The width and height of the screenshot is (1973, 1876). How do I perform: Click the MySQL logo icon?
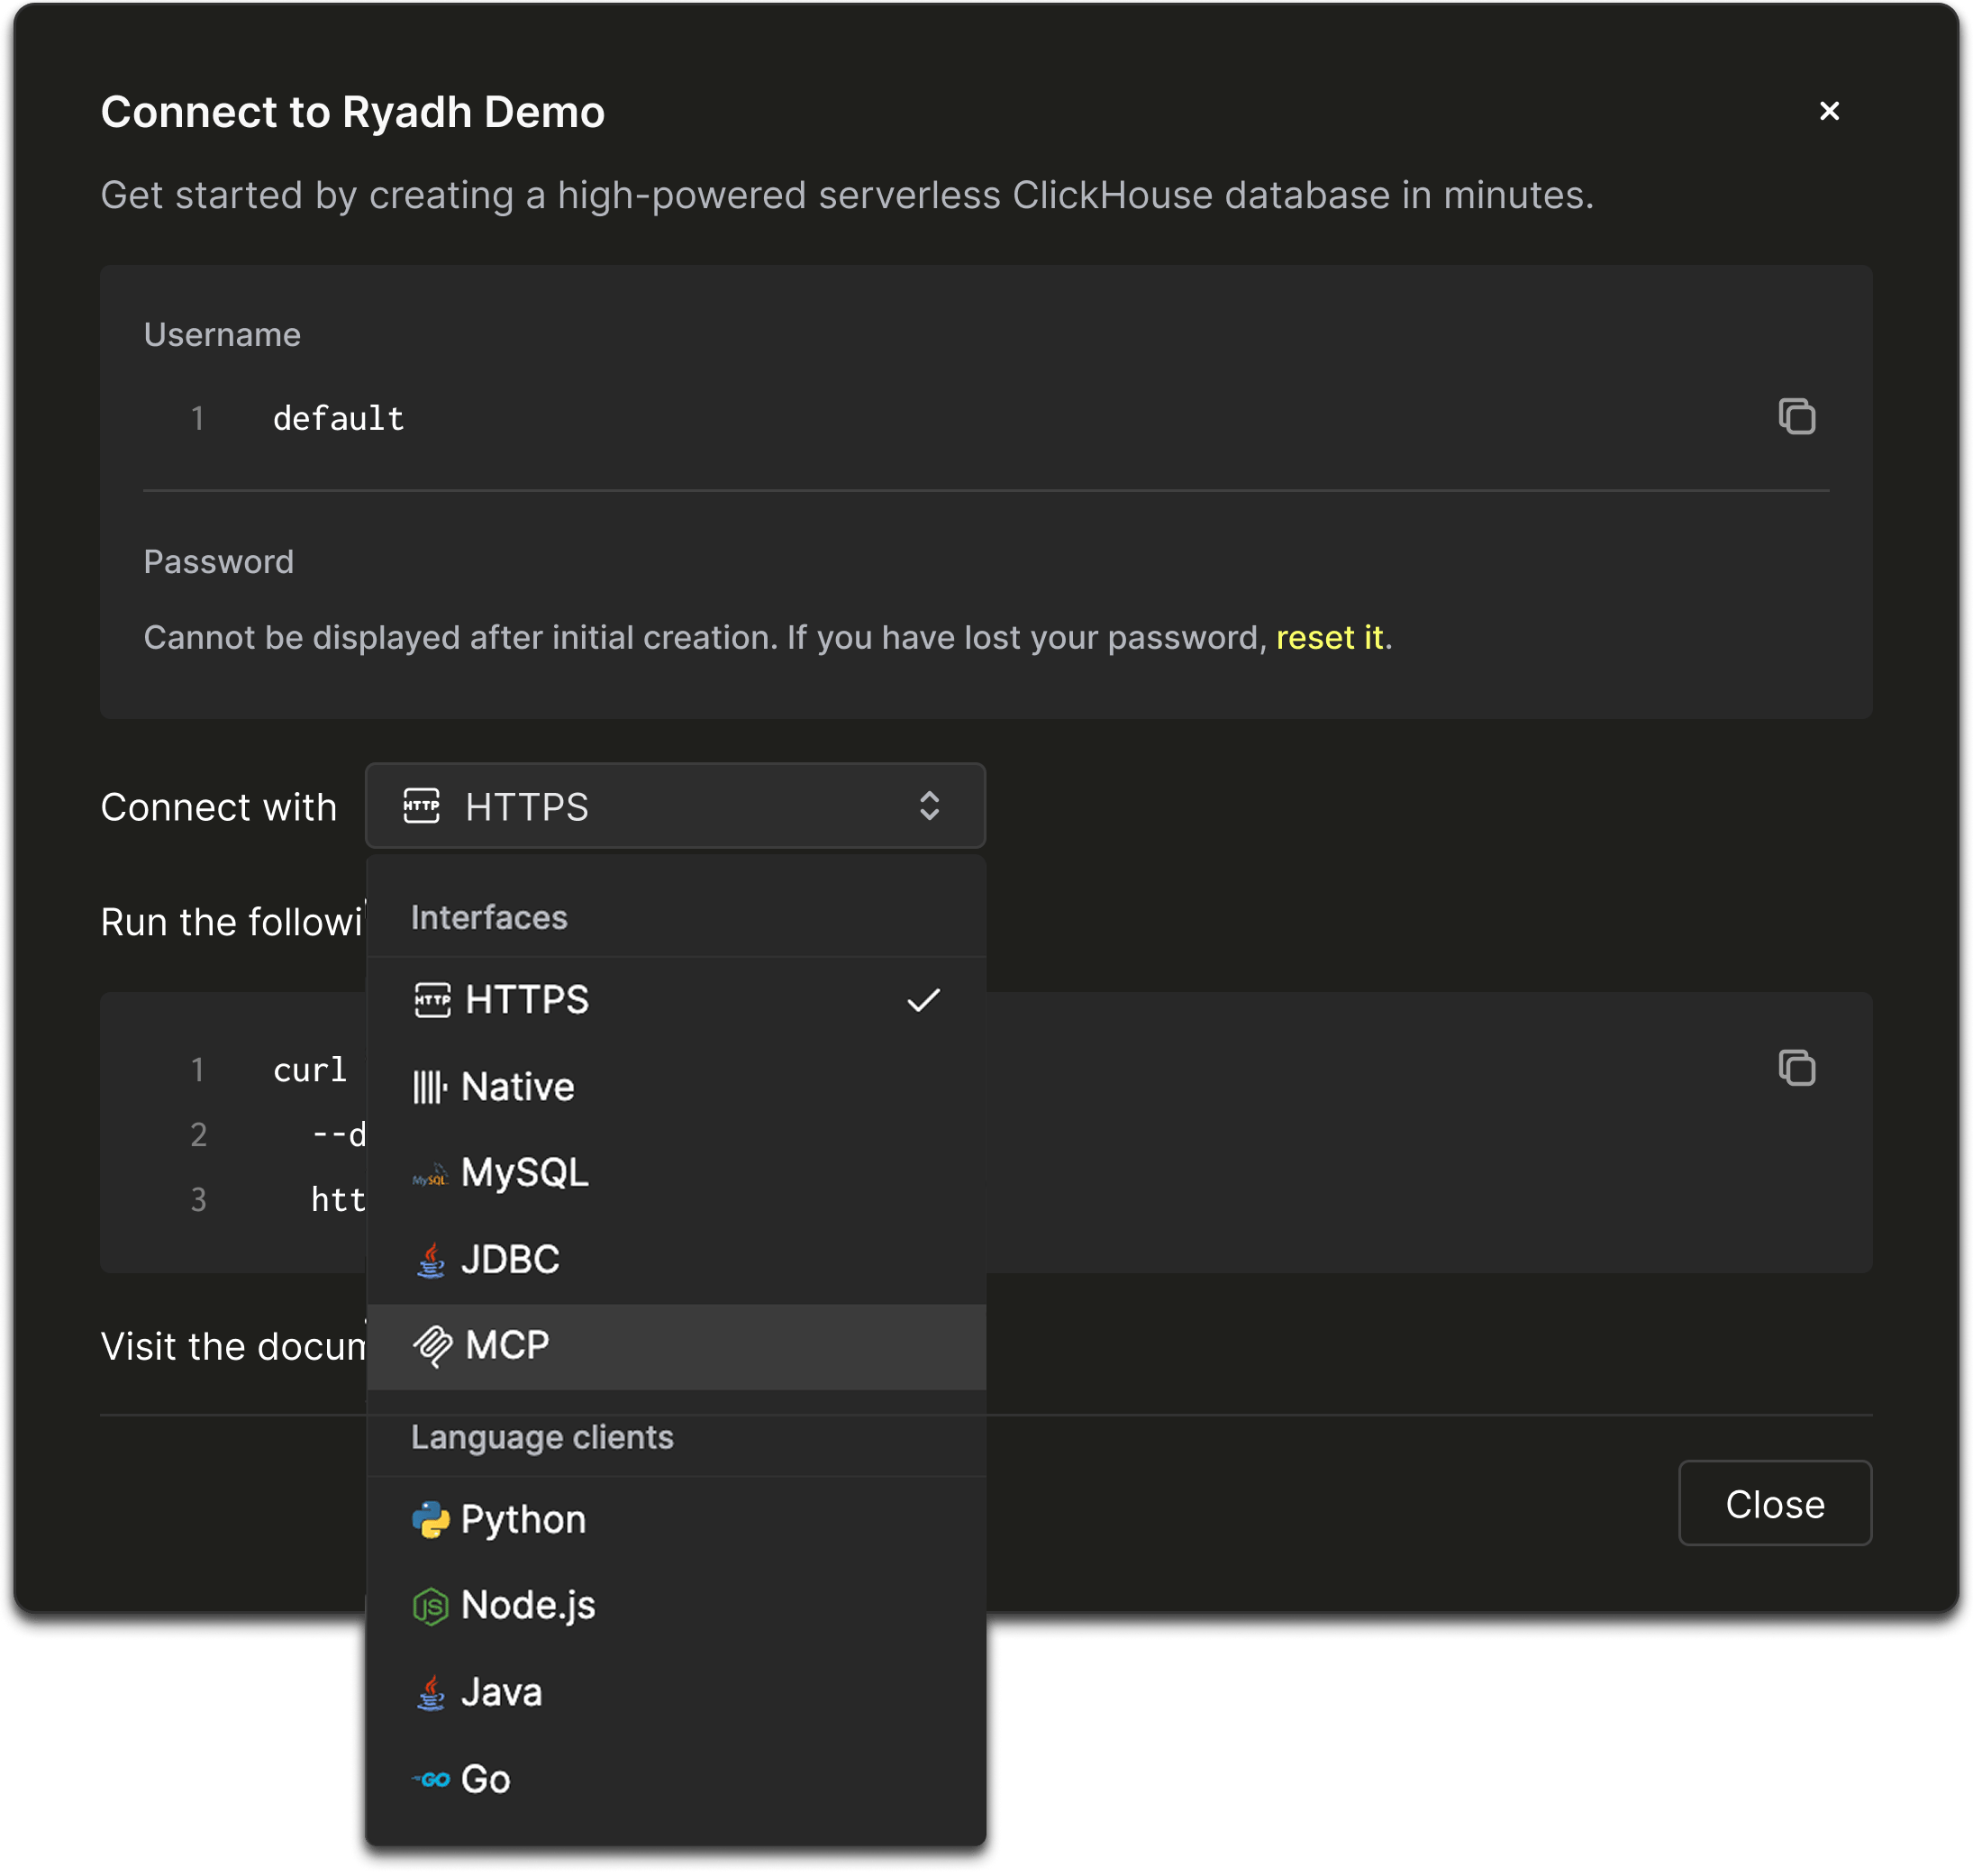tap(430, 1174)
